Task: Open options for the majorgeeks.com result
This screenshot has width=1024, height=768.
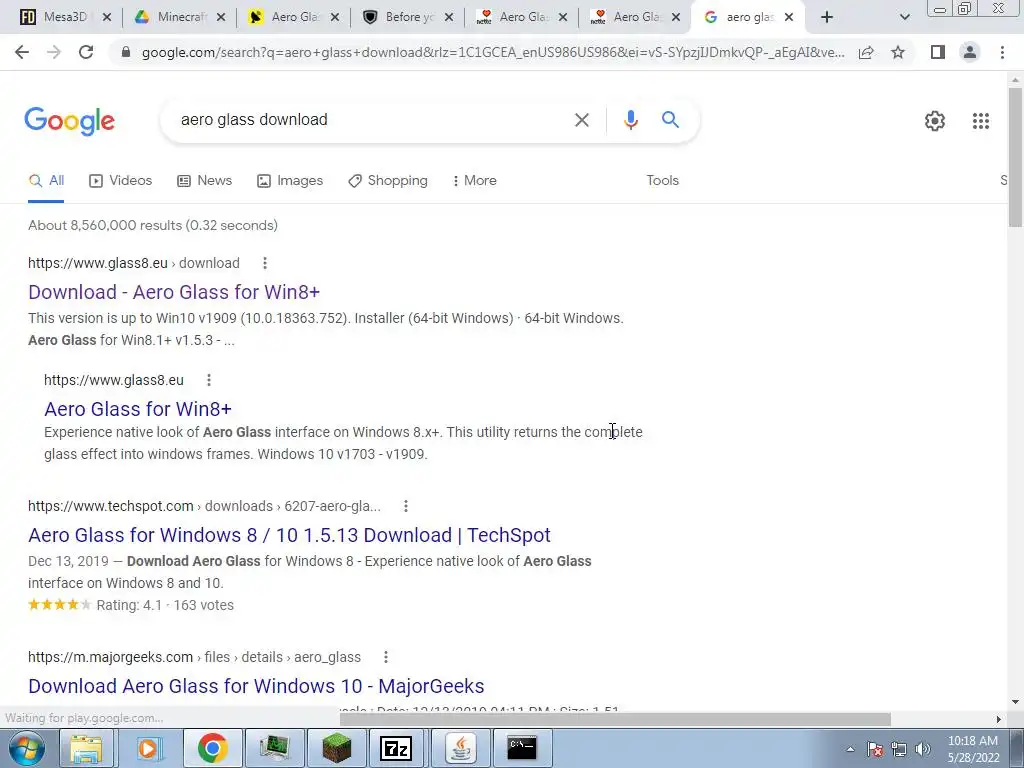Action: [385, 657]
